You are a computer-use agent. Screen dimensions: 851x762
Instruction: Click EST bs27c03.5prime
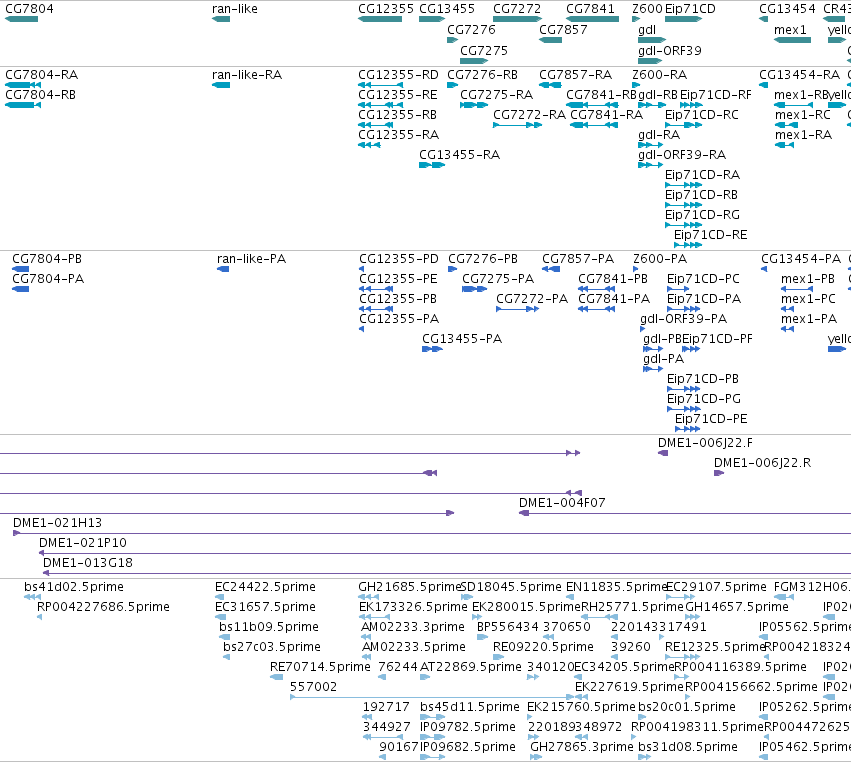(272, 647)
